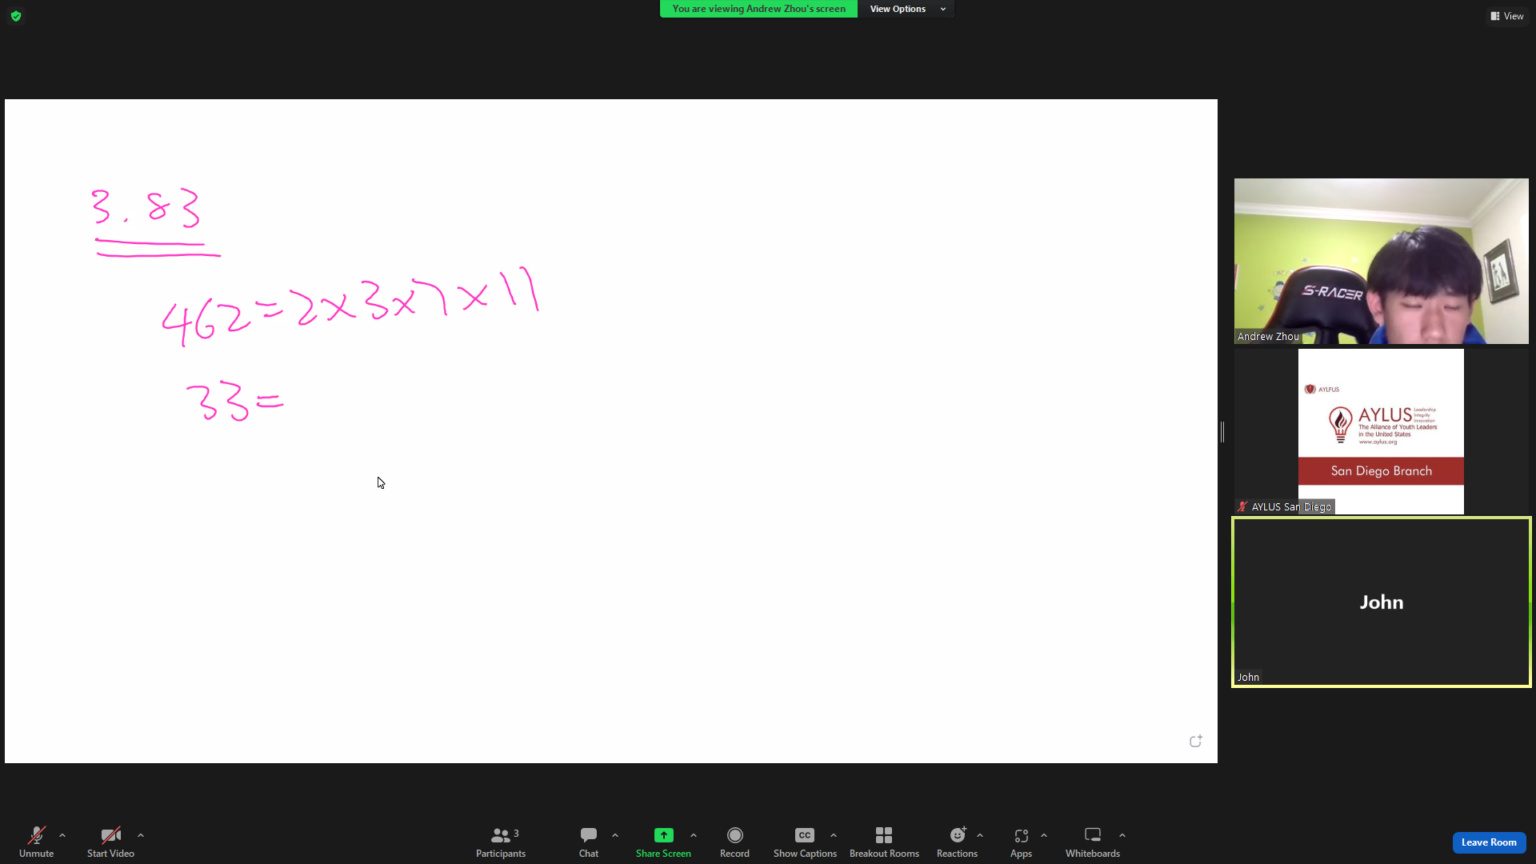Unmute the microphone
This screenshot has width=1536, height=864.
[x=36, y=842]
